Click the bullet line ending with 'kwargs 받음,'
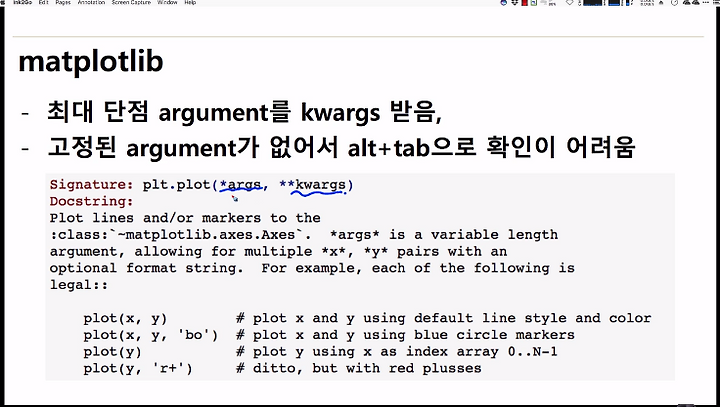 [x=244, y=112]
